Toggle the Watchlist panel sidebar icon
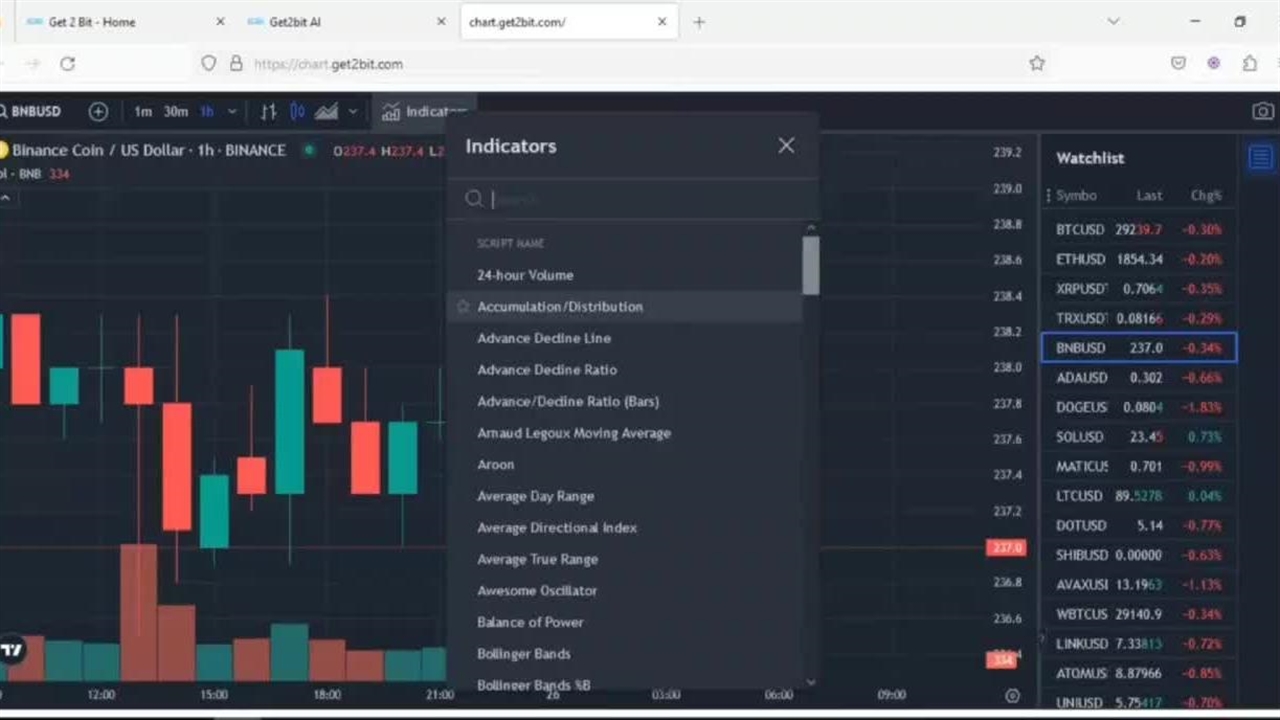 [1260, 157]
